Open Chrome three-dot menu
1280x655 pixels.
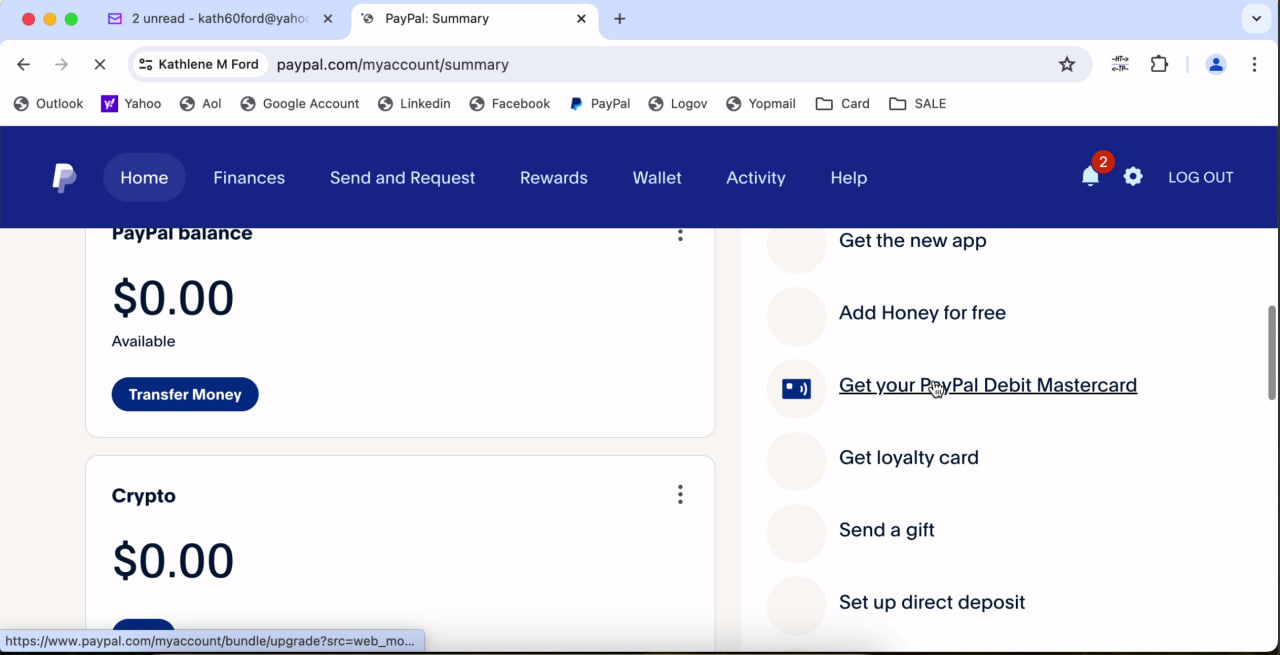pyautogui.click(x=1254, y=64)
